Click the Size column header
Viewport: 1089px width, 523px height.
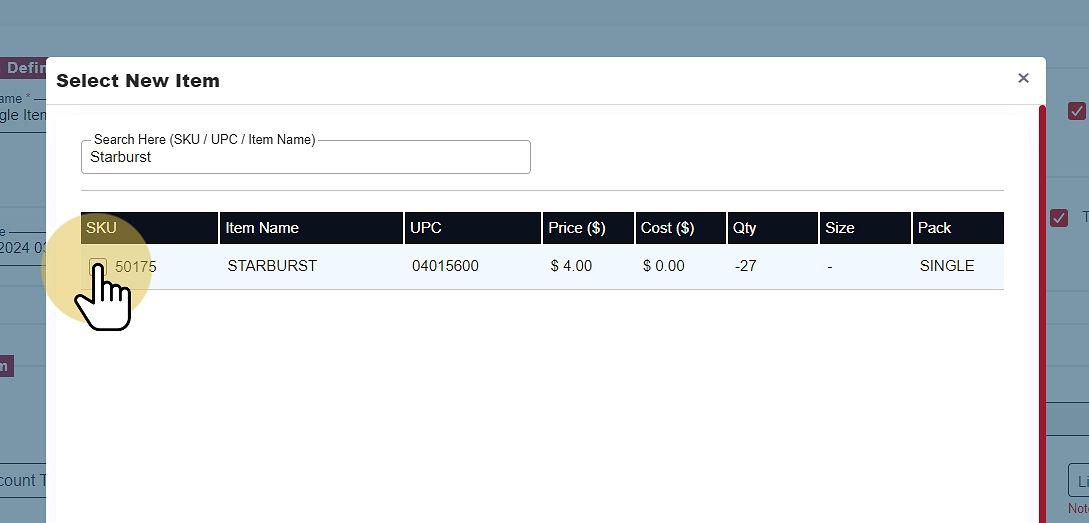(x=840, y=228)
